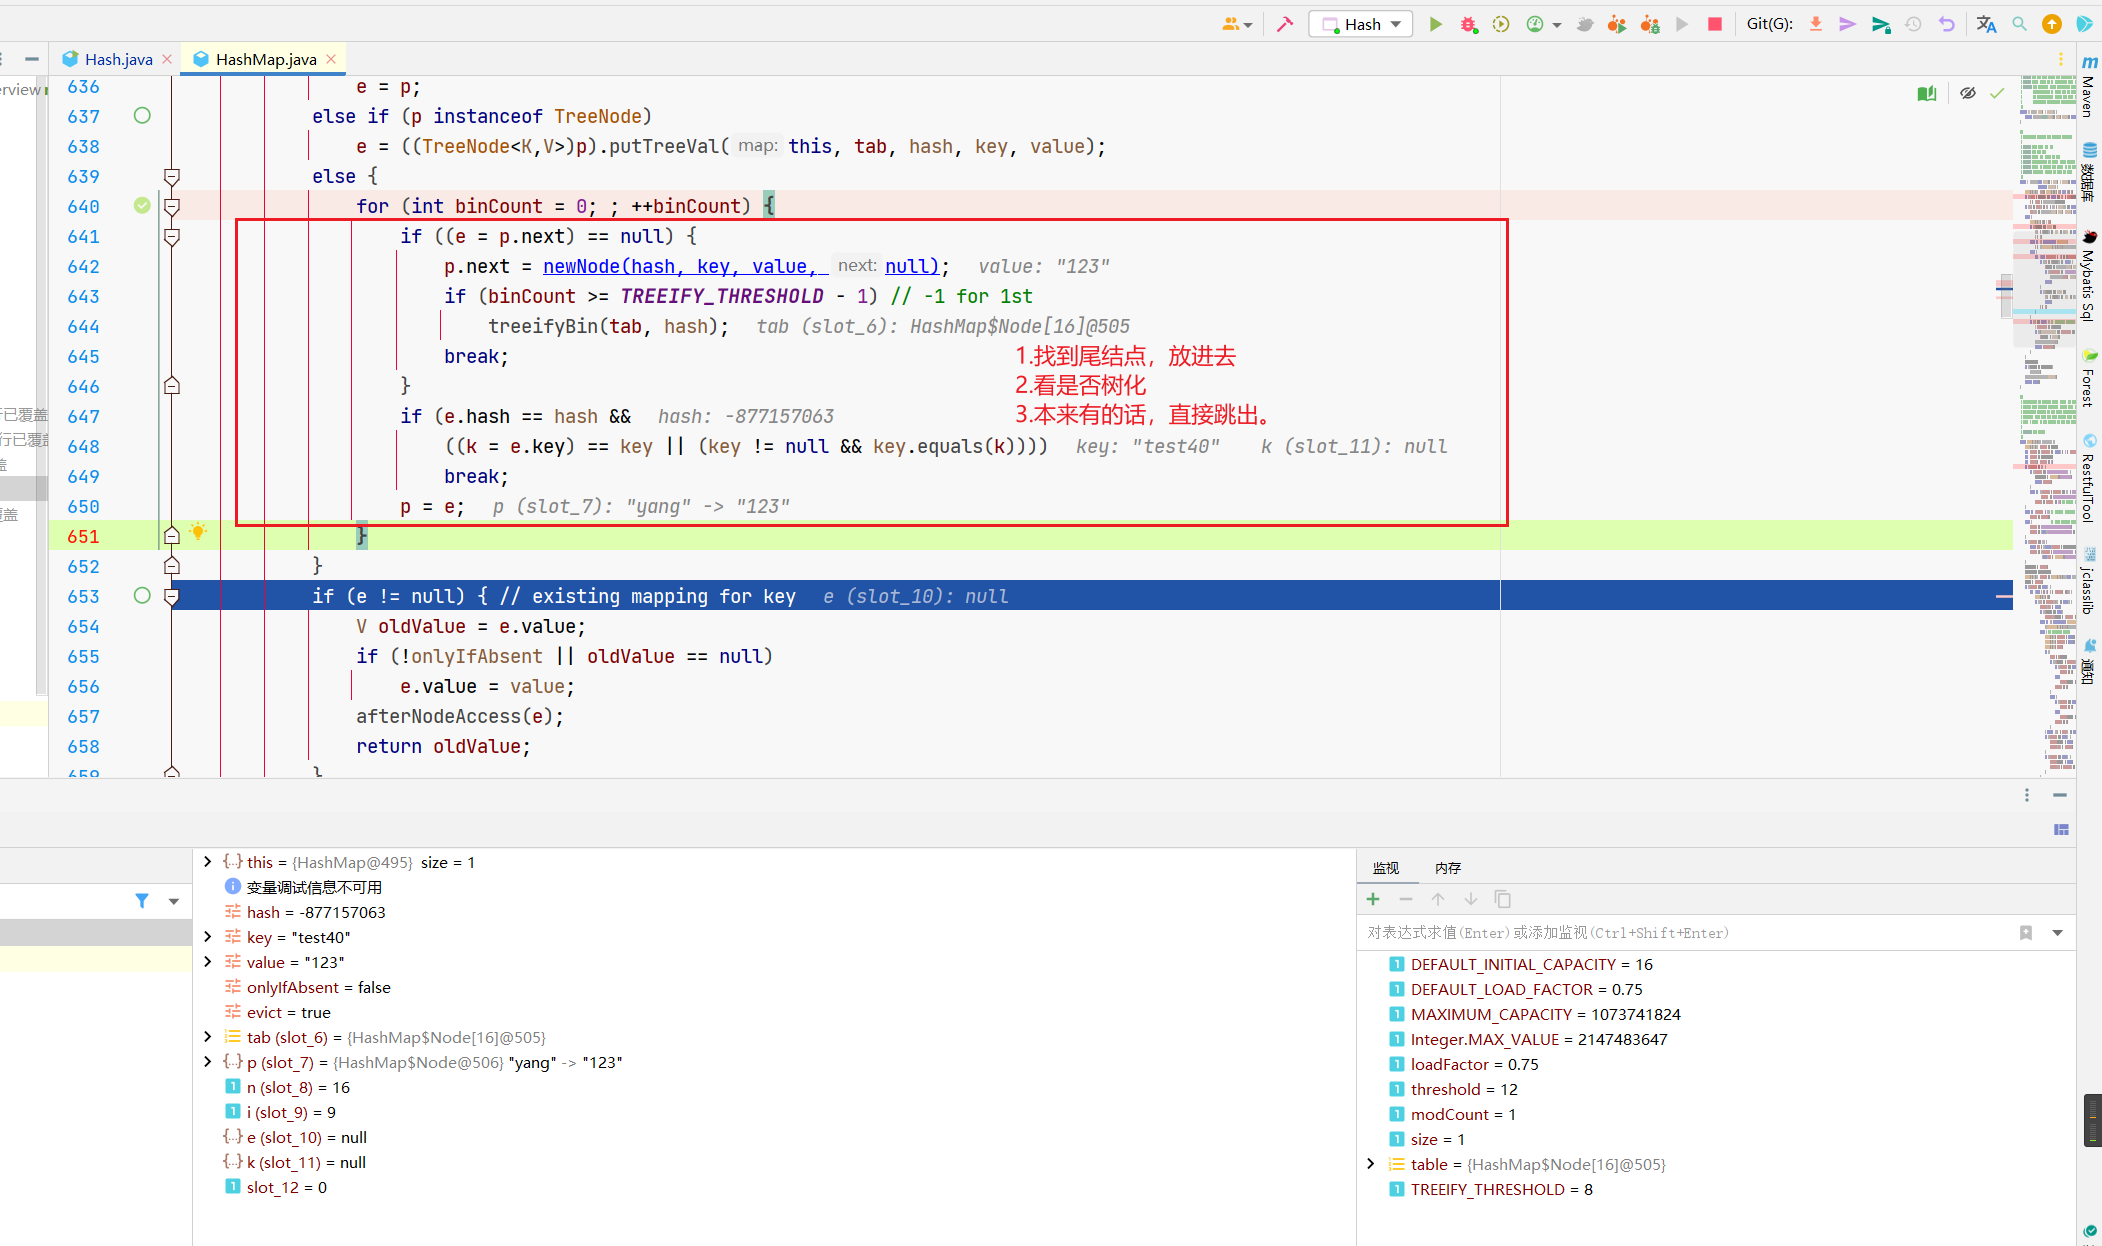Add new watch with green plus icon
2102x1246 pixels.
[x=1373, y=899]
